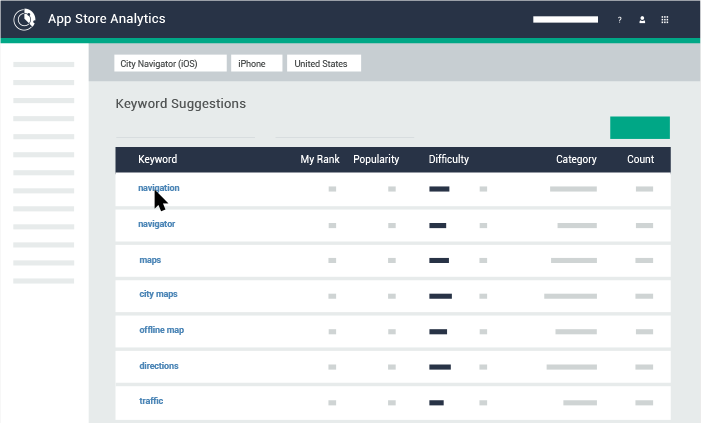Open the offline map keyword link
Screen dimensions: 701x423
(x=161, y=330)
